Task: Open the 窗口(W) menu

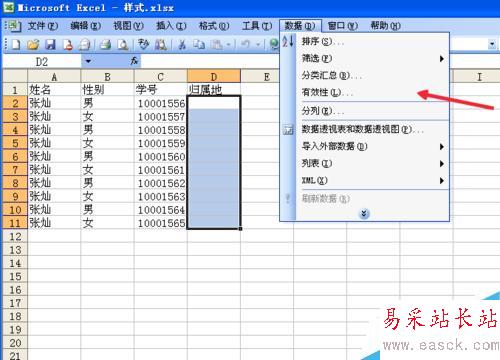Action: tap(343, 26)
